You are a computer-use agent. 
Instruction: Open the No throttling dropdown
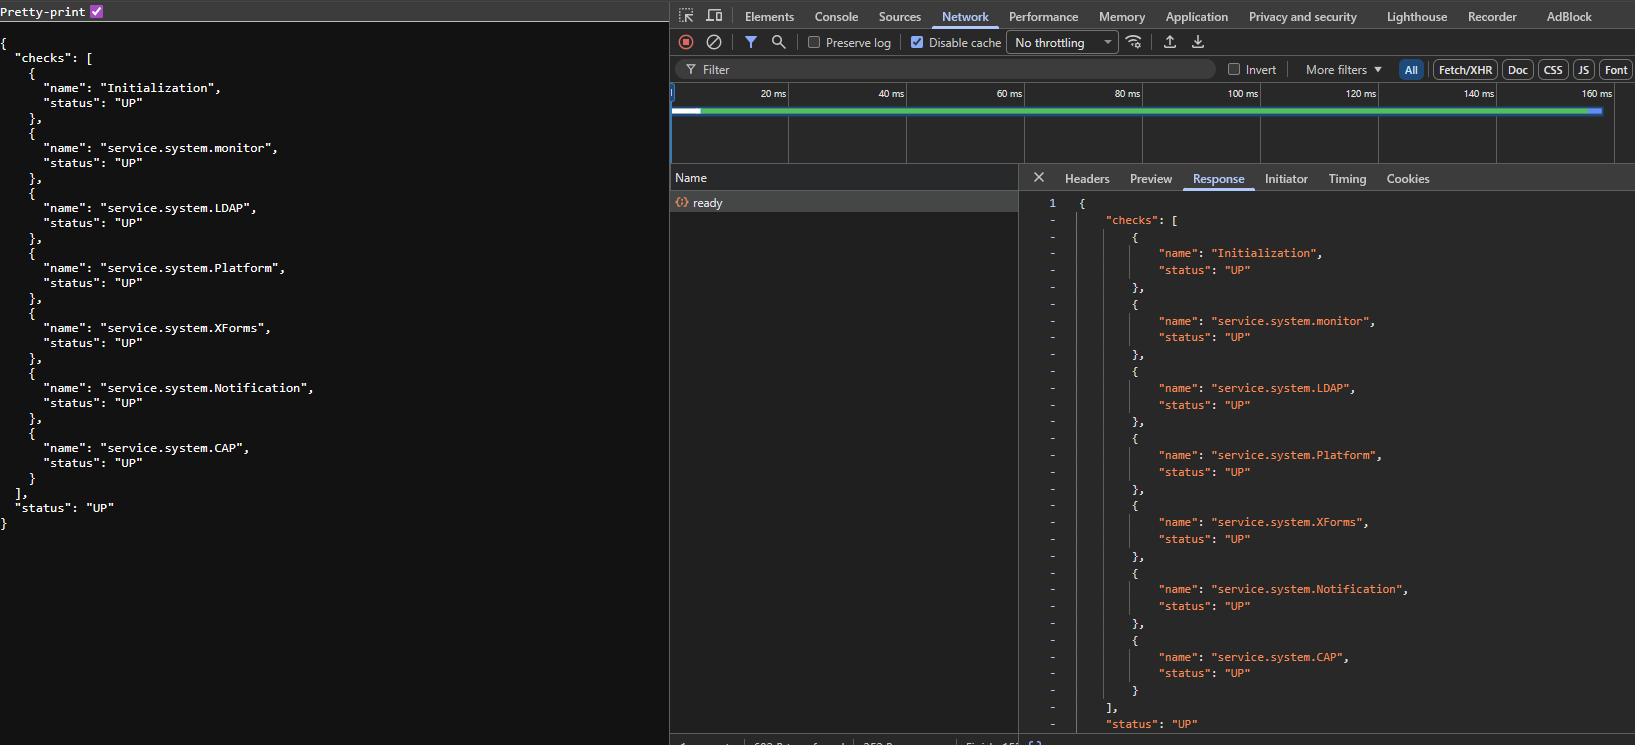pos(1062,43)
